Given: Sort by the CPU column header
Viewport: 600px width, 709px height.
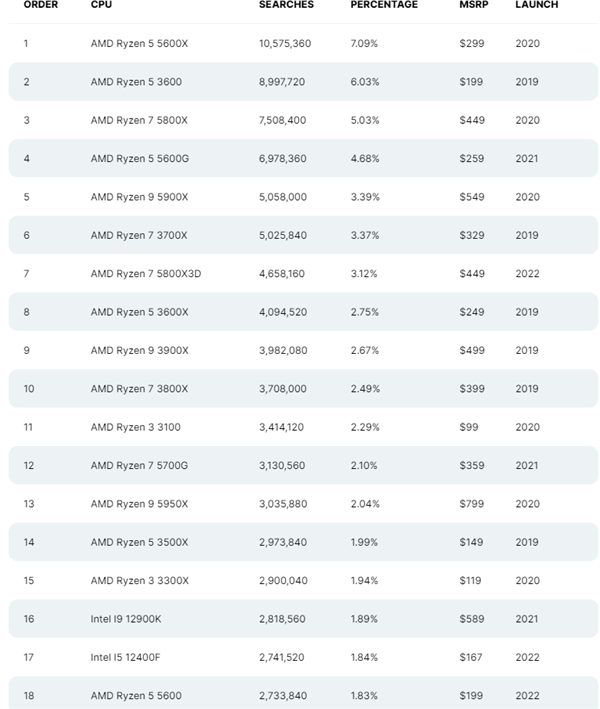Looking at the screenshot, I should [101, 5].
